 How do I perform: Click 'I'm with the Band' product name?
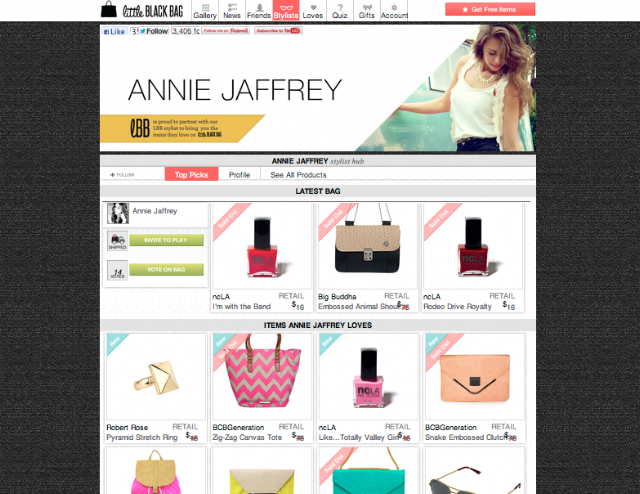pos(241,306)
